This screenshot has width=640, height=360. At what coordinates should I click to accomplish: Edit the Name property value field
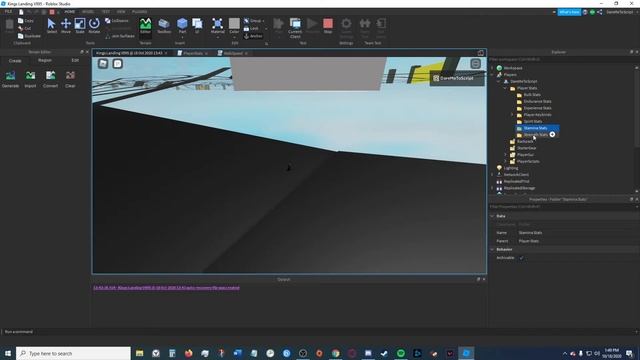click(x=577, y=233)
